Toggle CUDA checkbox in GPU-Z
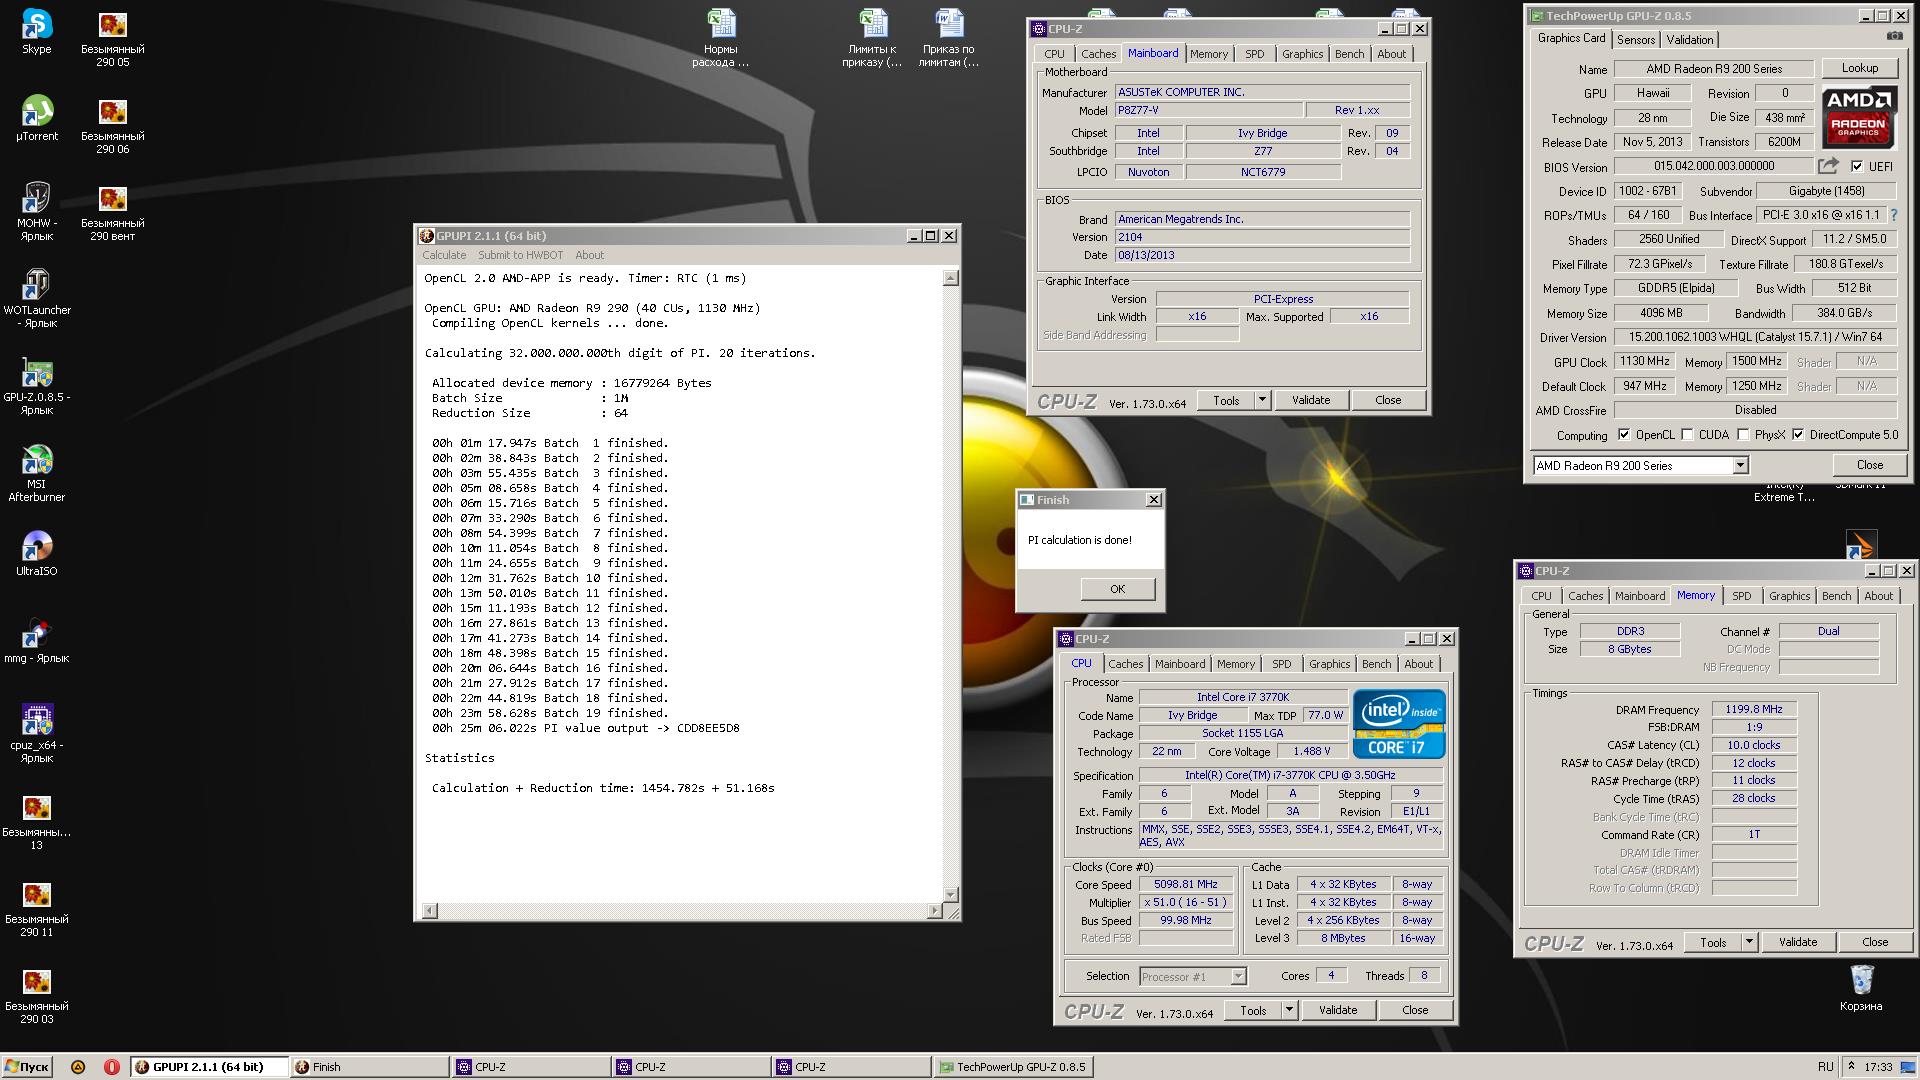This screenshot has height=1080, width=1920. pos(1688,434)
